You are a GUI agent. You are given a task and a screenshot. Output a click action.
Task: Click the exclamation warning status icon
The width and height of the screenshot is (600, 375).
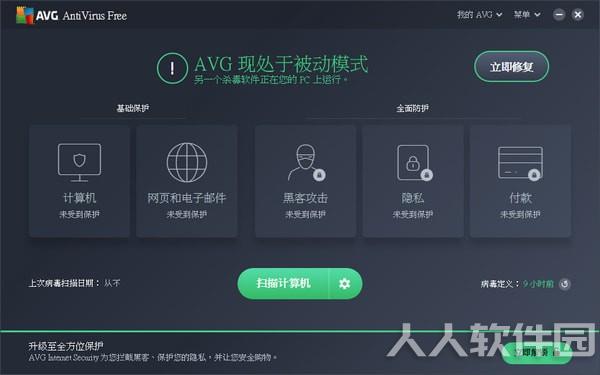(172, 68)
